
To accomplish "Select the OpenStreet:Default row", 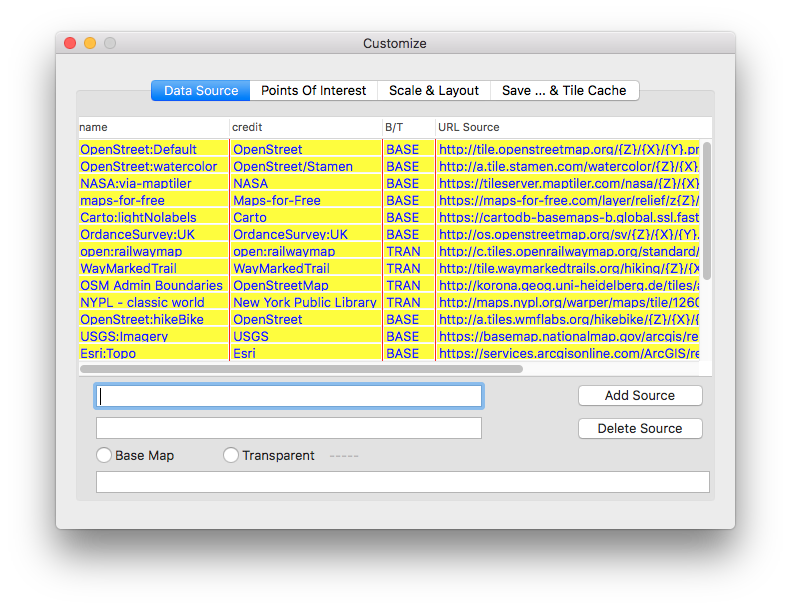I will [389, 149].
